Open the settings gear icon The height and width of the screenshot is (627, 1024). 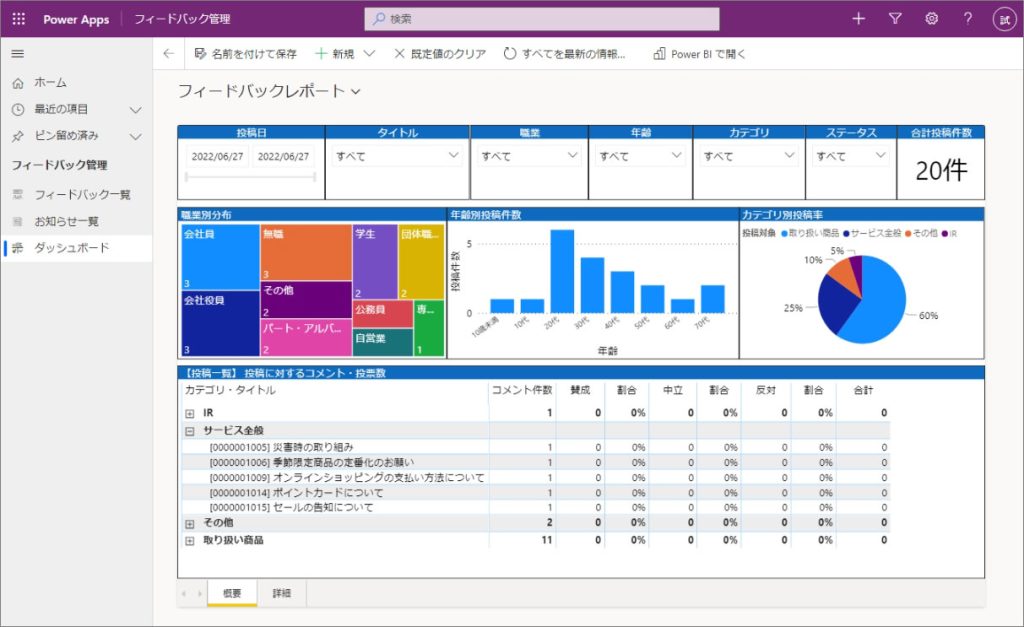(x=931, y=19)
